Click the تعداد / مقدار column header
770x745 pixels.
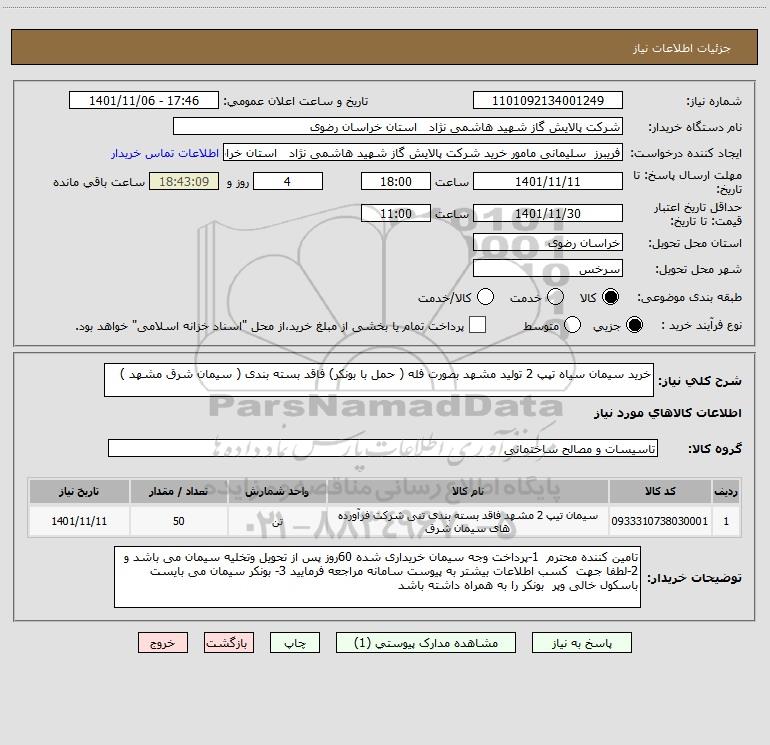pos(178,492)
